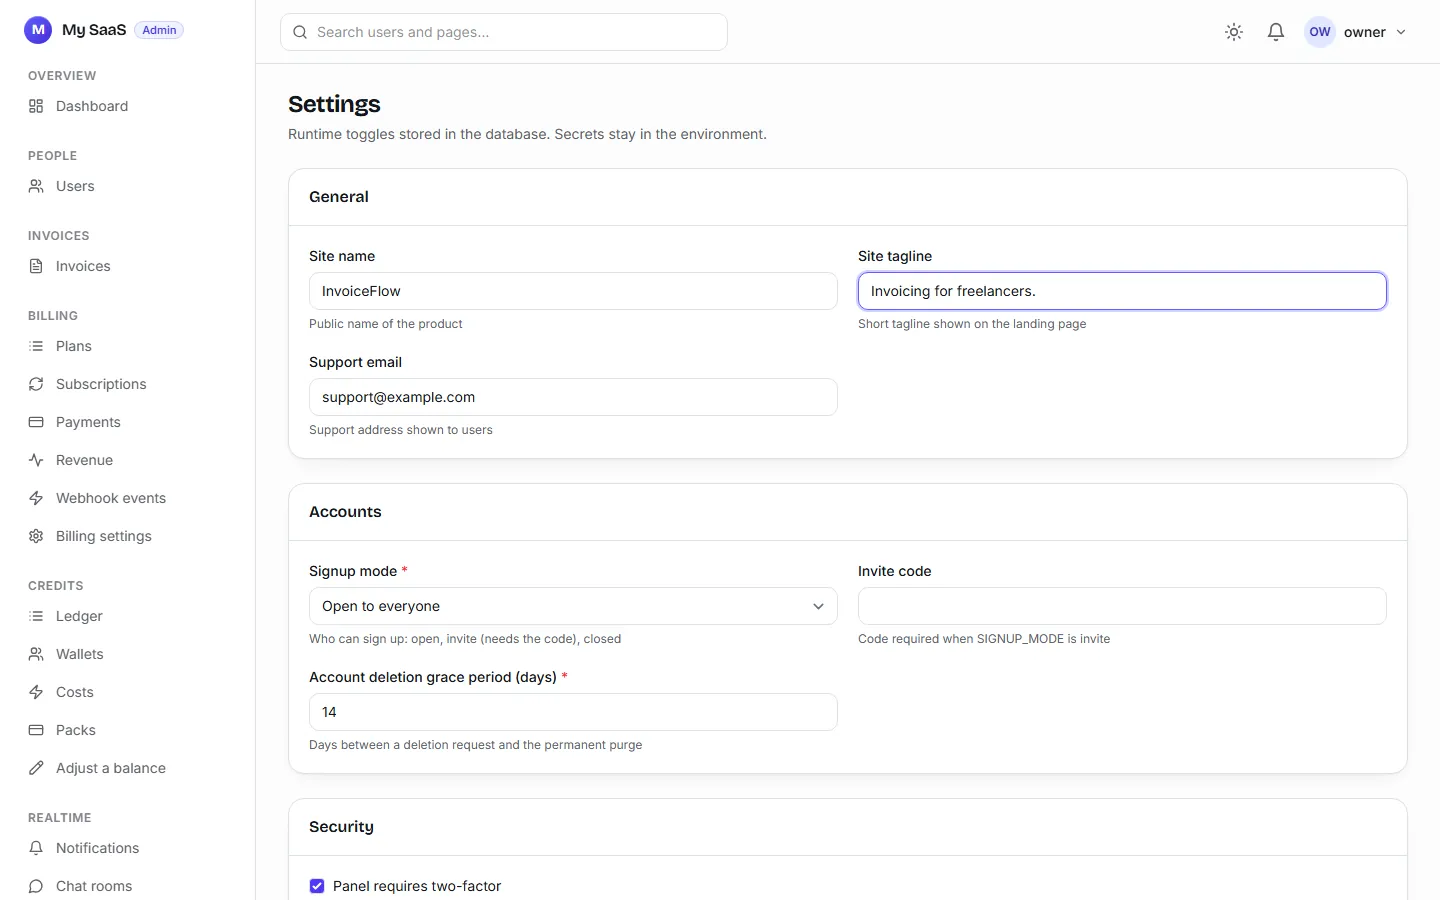Click the account deletion grace period field

(x=573, y=712)
